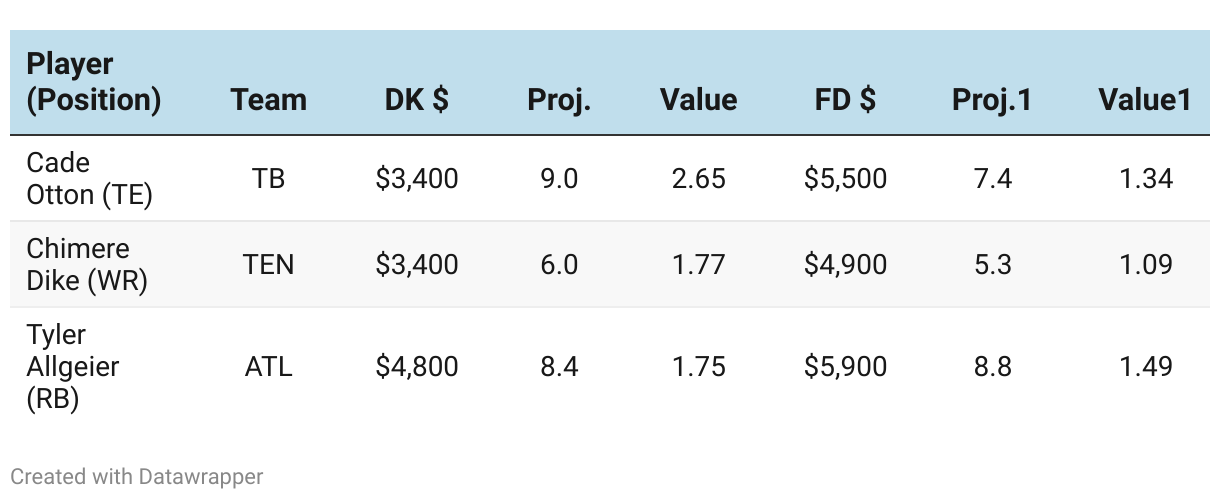Click the 1.49 Value1 cell

tap(1145, 367)
